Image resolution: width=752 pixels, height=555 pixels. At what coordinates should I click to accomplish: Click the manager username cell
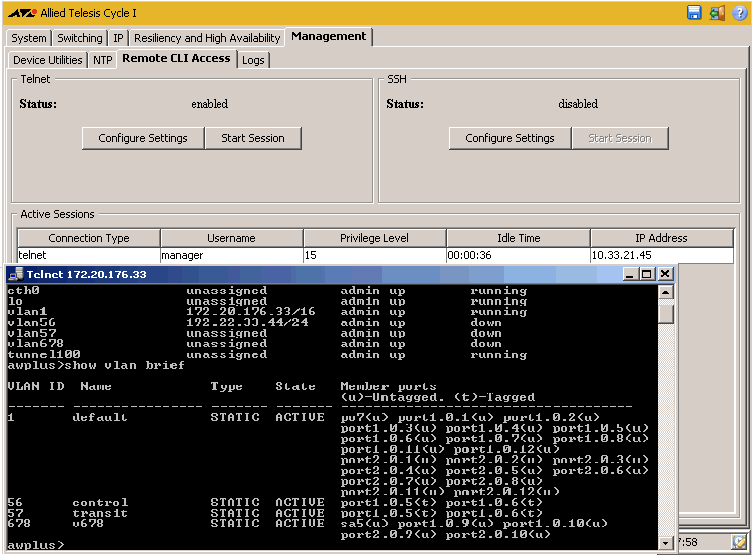point(231,255)
